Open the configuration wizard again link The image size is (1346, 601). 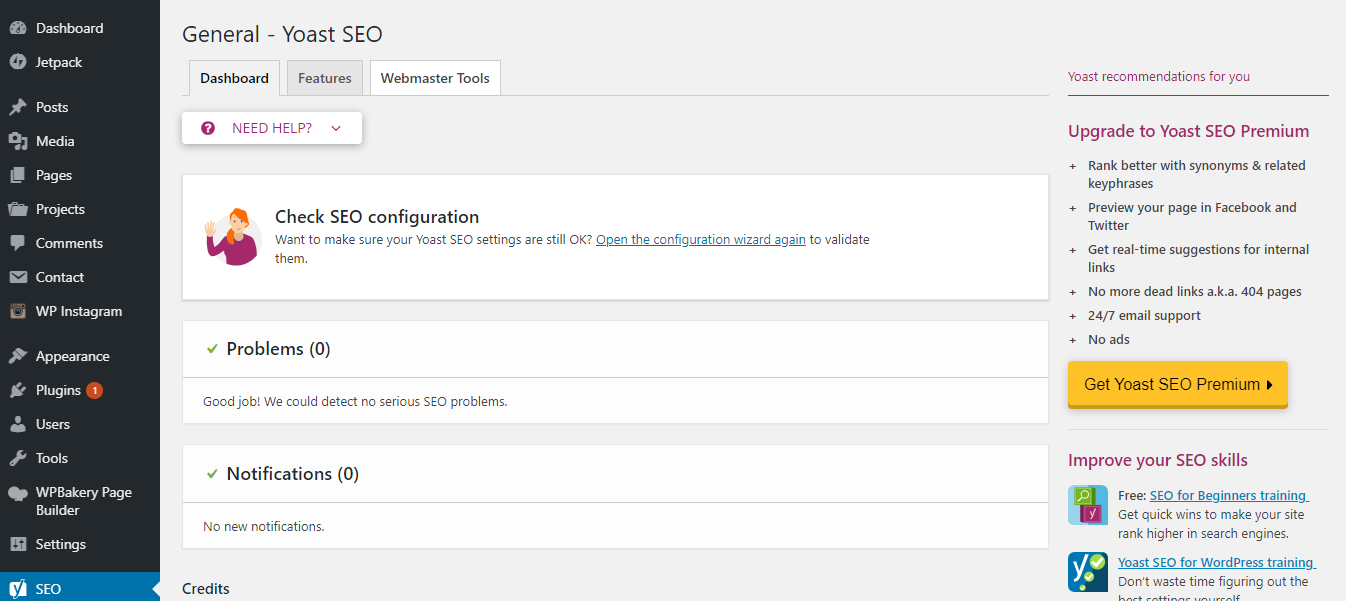click(701, 240)
